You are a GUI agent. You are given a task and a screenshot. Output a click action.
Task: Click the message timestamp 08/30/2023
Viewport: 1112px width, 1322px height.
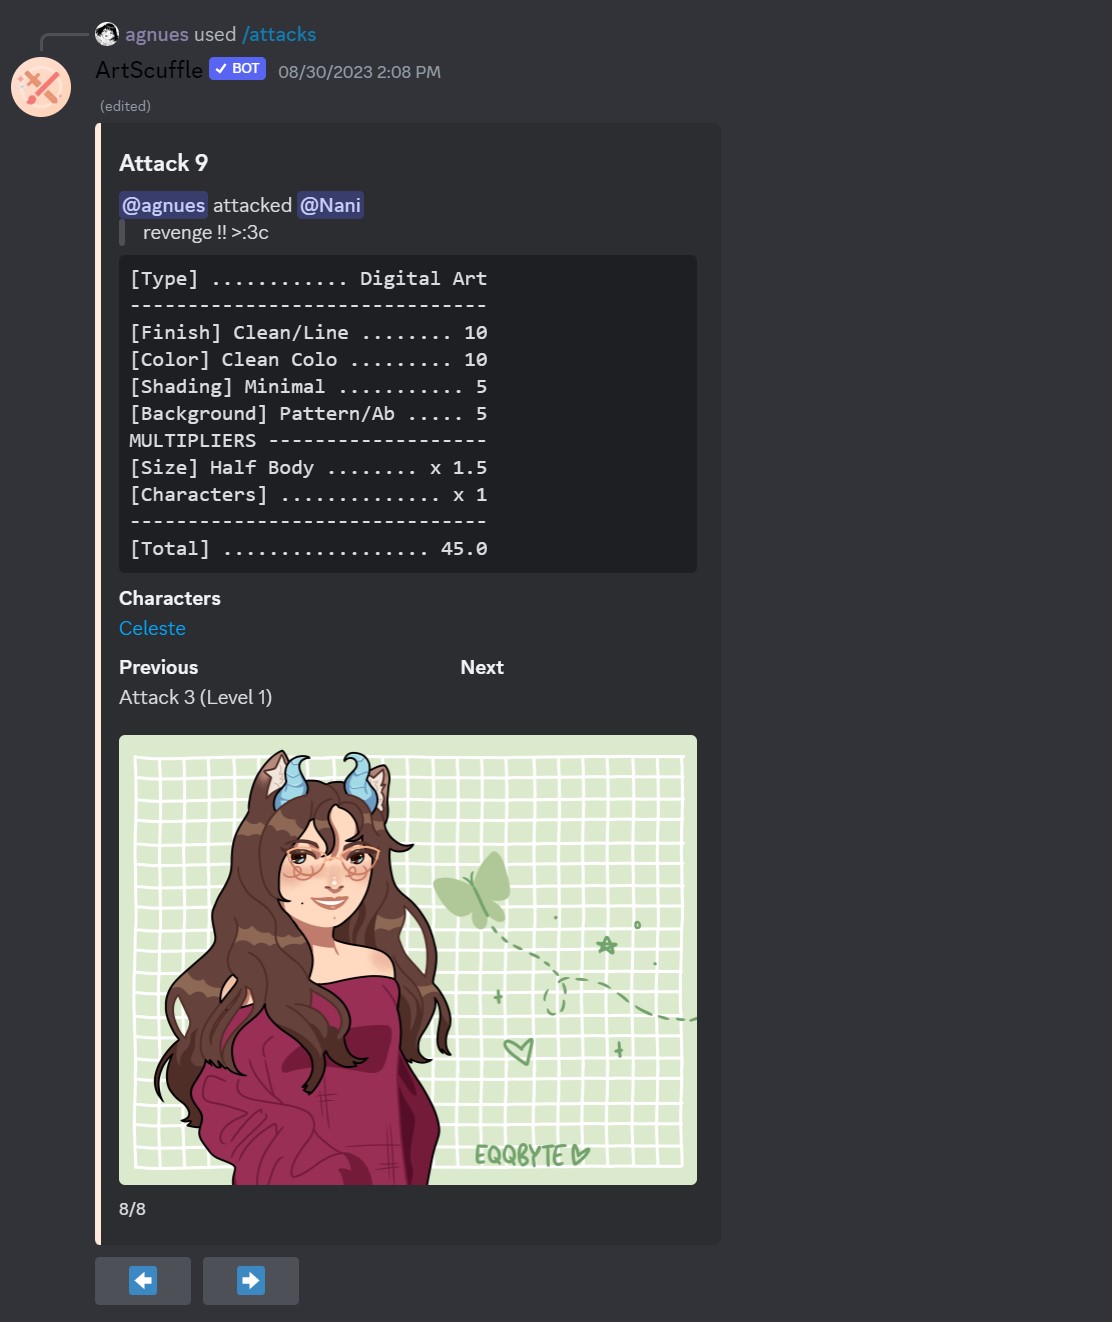pos(359,72)
